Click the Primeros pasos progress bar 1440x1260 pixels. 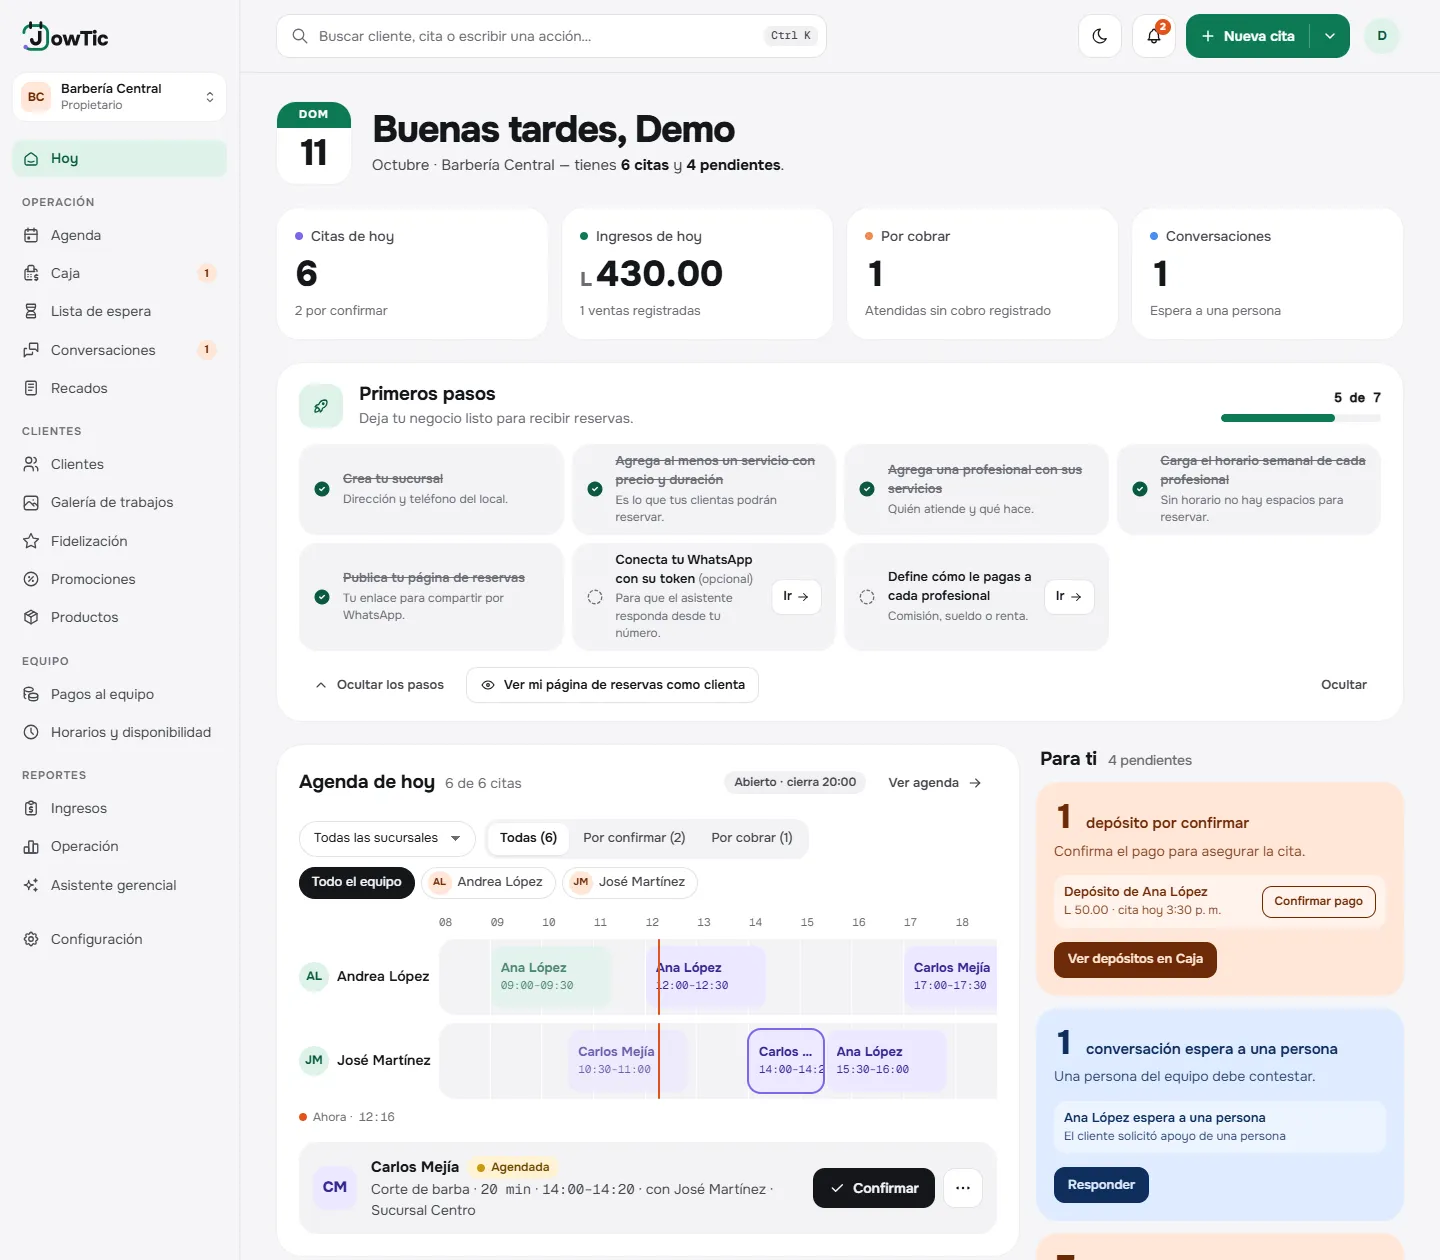pyautogui.click(x=1300, y=418)
